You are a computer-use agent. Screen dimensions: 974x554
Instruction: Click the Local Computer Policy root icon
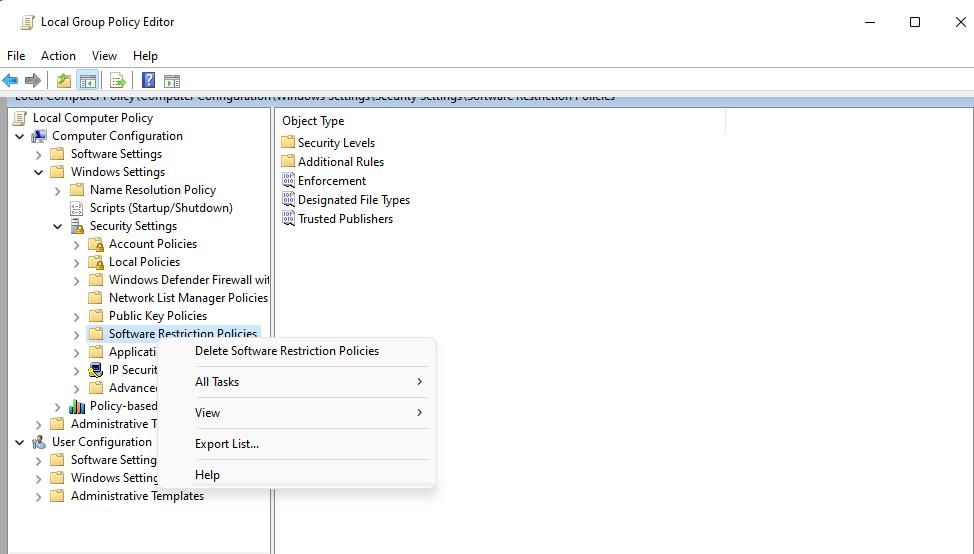pyautogui.click(x=20, y=118)
